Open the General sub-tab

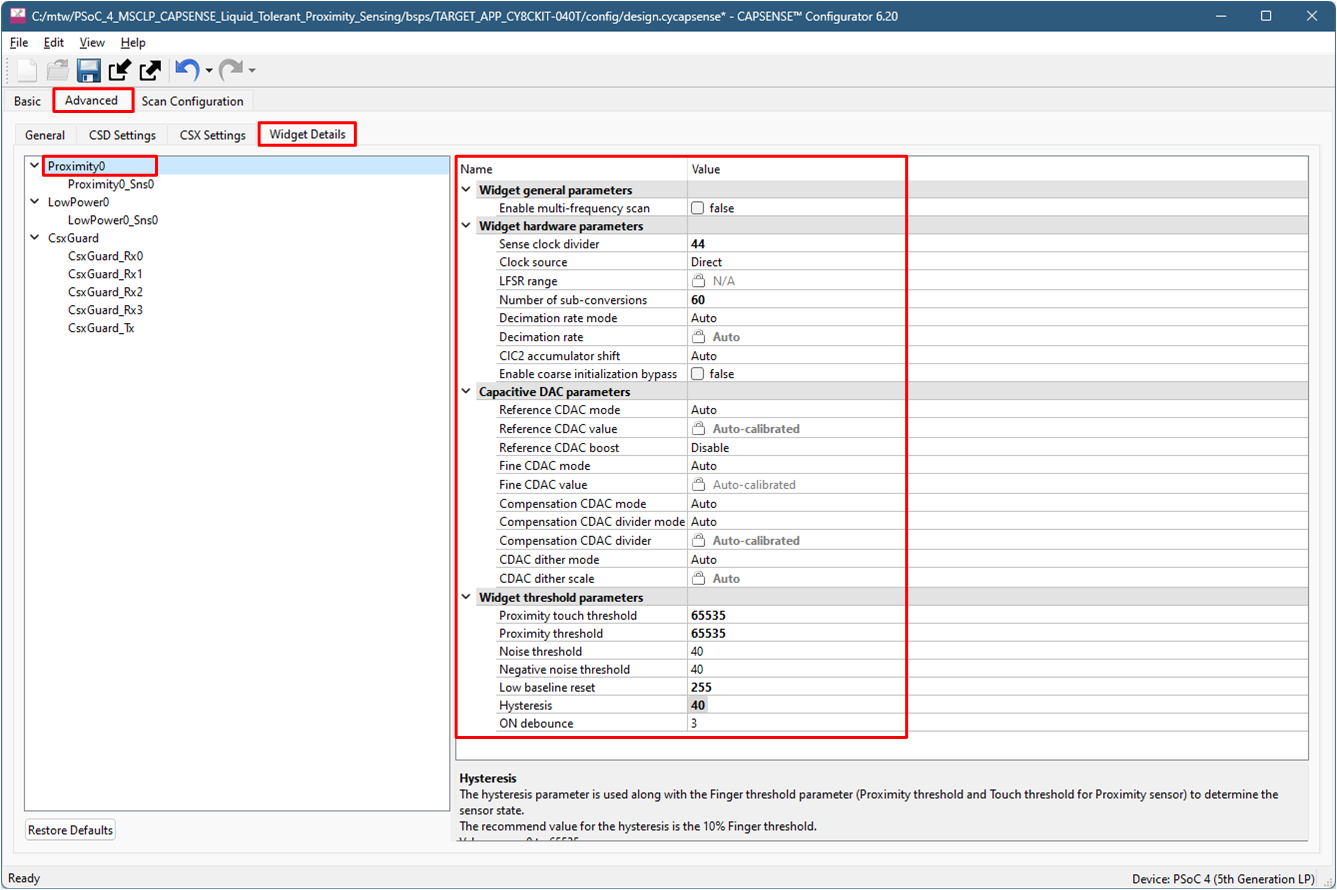(45, 135)
